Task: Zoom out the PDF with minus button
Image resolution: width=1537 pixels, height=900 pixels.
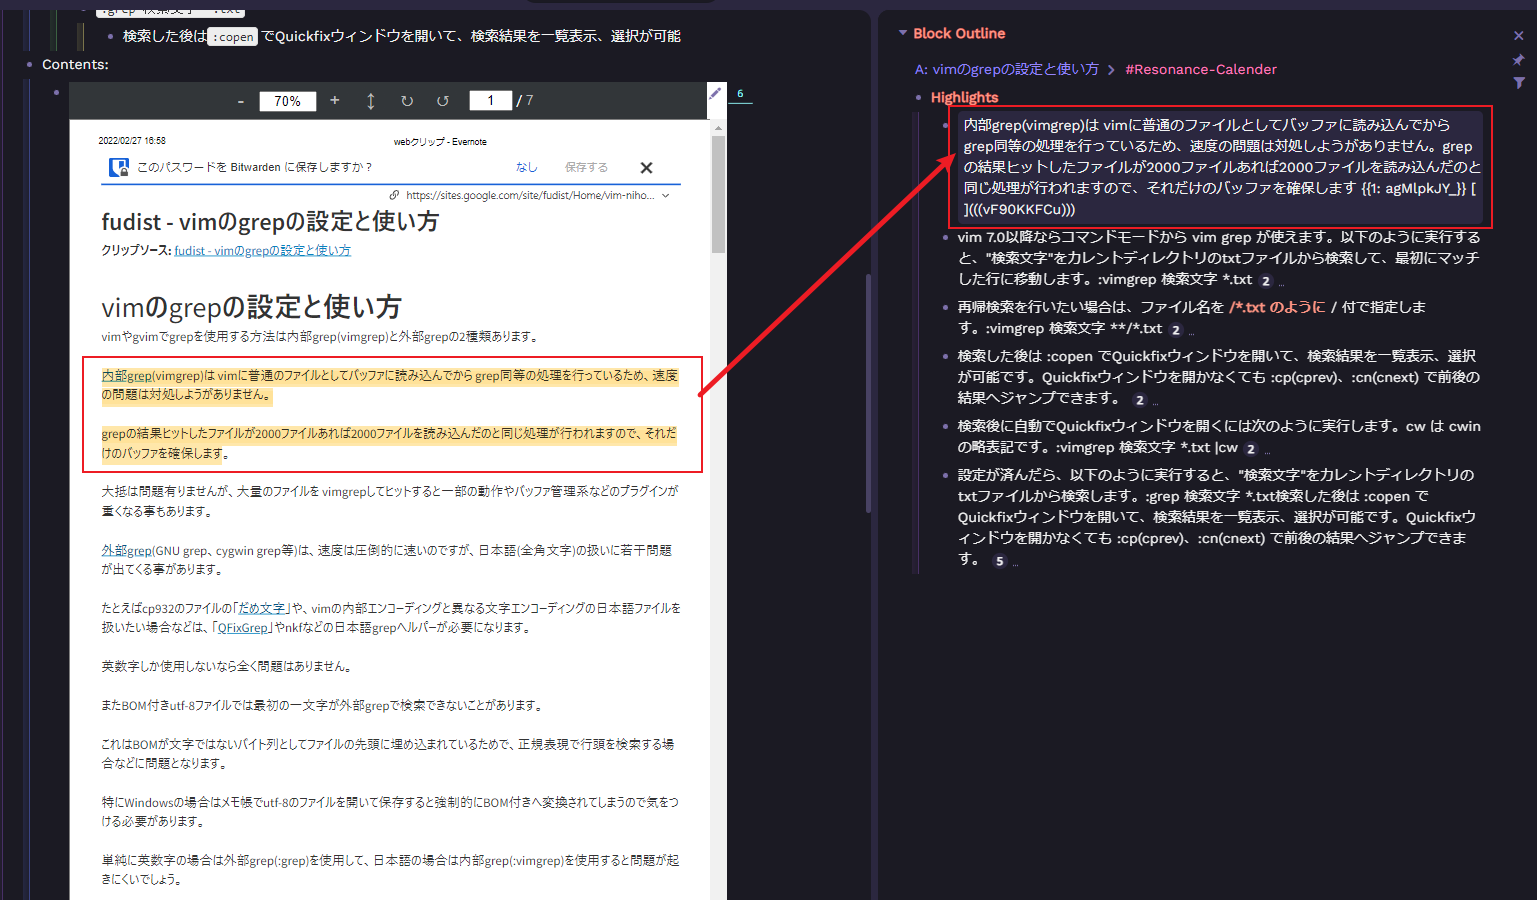Action: (241, 101)
